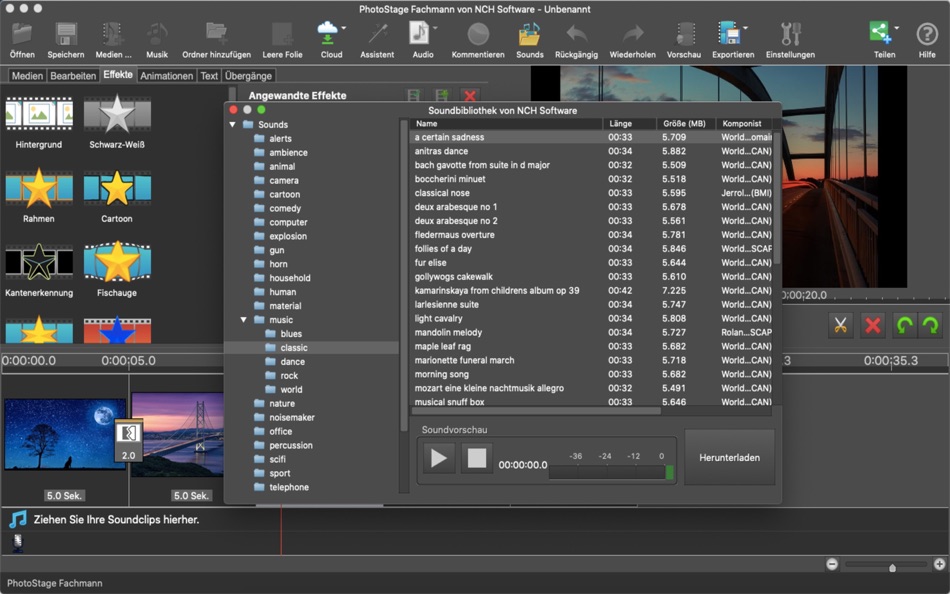Collapse the Sounds root folder
The image size is (950, 594).
[x=233, y=124]
